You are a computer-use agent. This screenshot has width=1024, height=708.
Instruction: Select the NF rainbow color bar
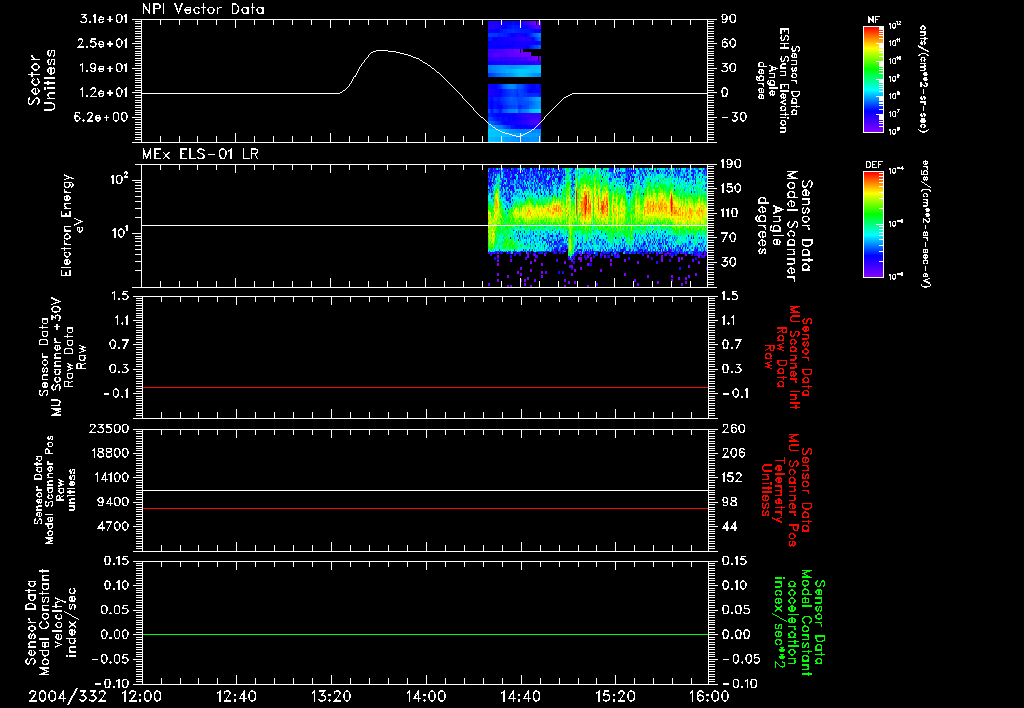pyautogui.click(x=873, y=78)
